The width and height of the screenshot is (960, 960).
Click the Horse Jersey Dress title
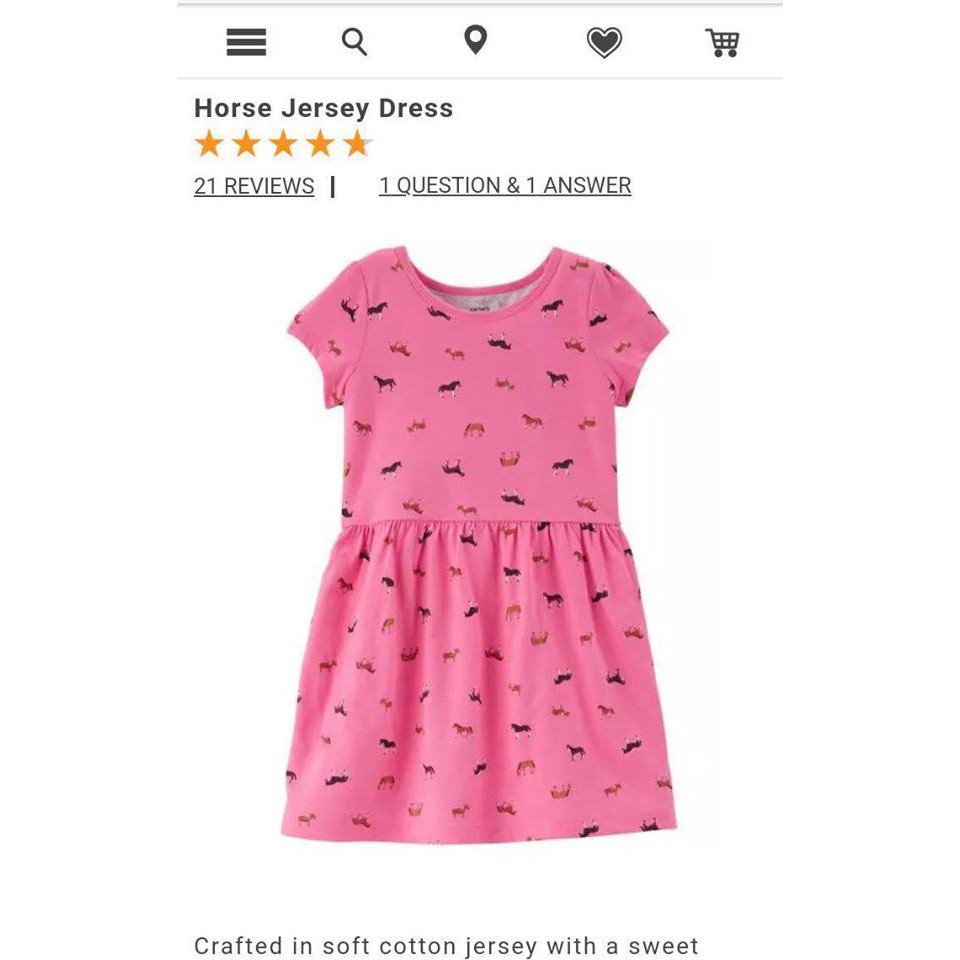(x=324, y=108)
